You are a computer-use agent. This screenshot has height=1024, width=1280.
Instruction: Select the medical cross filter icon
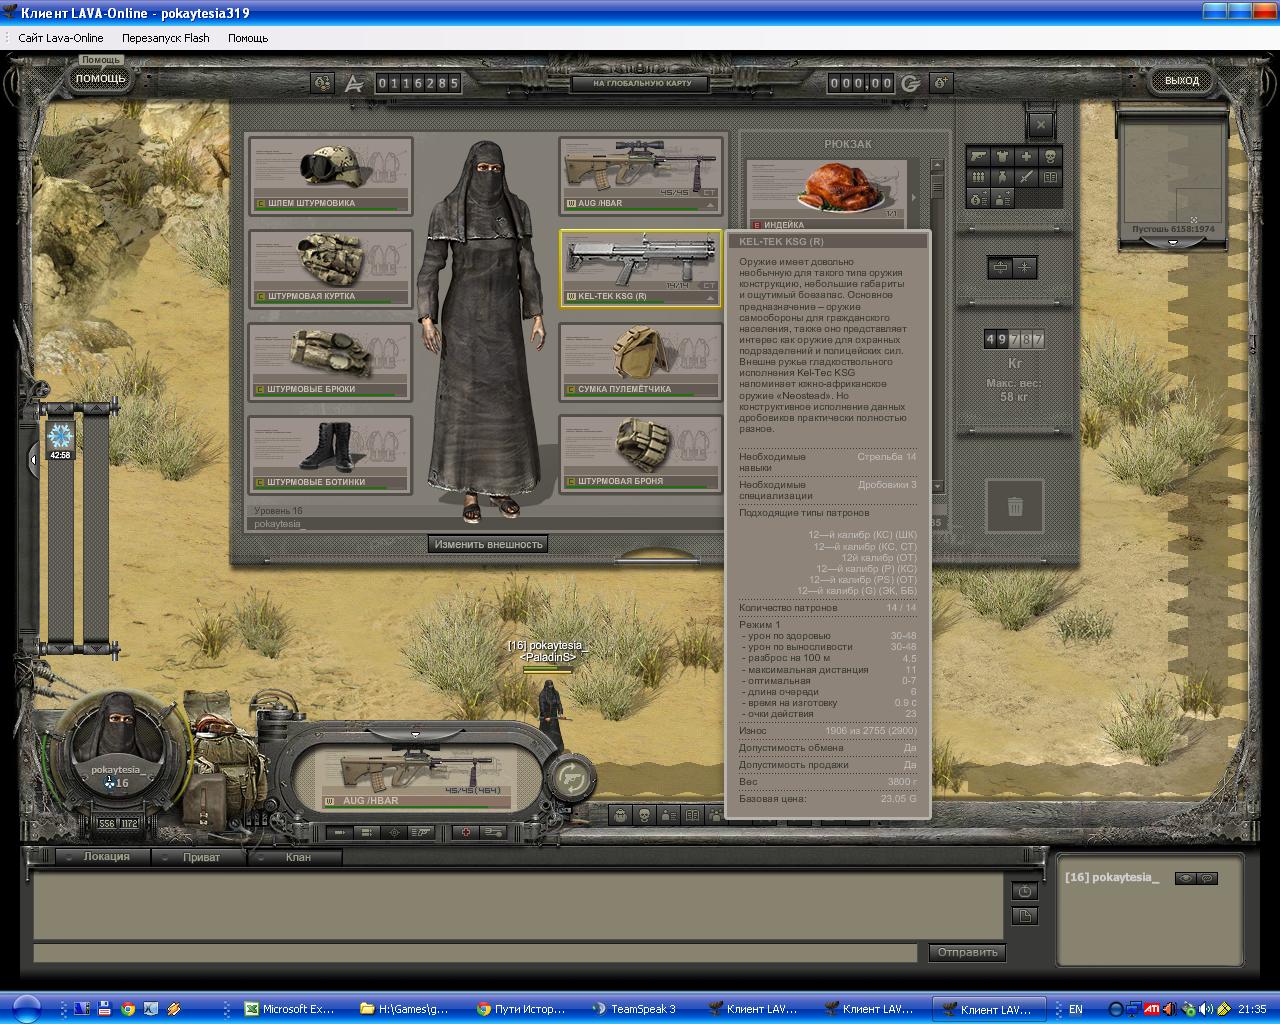1026,157
